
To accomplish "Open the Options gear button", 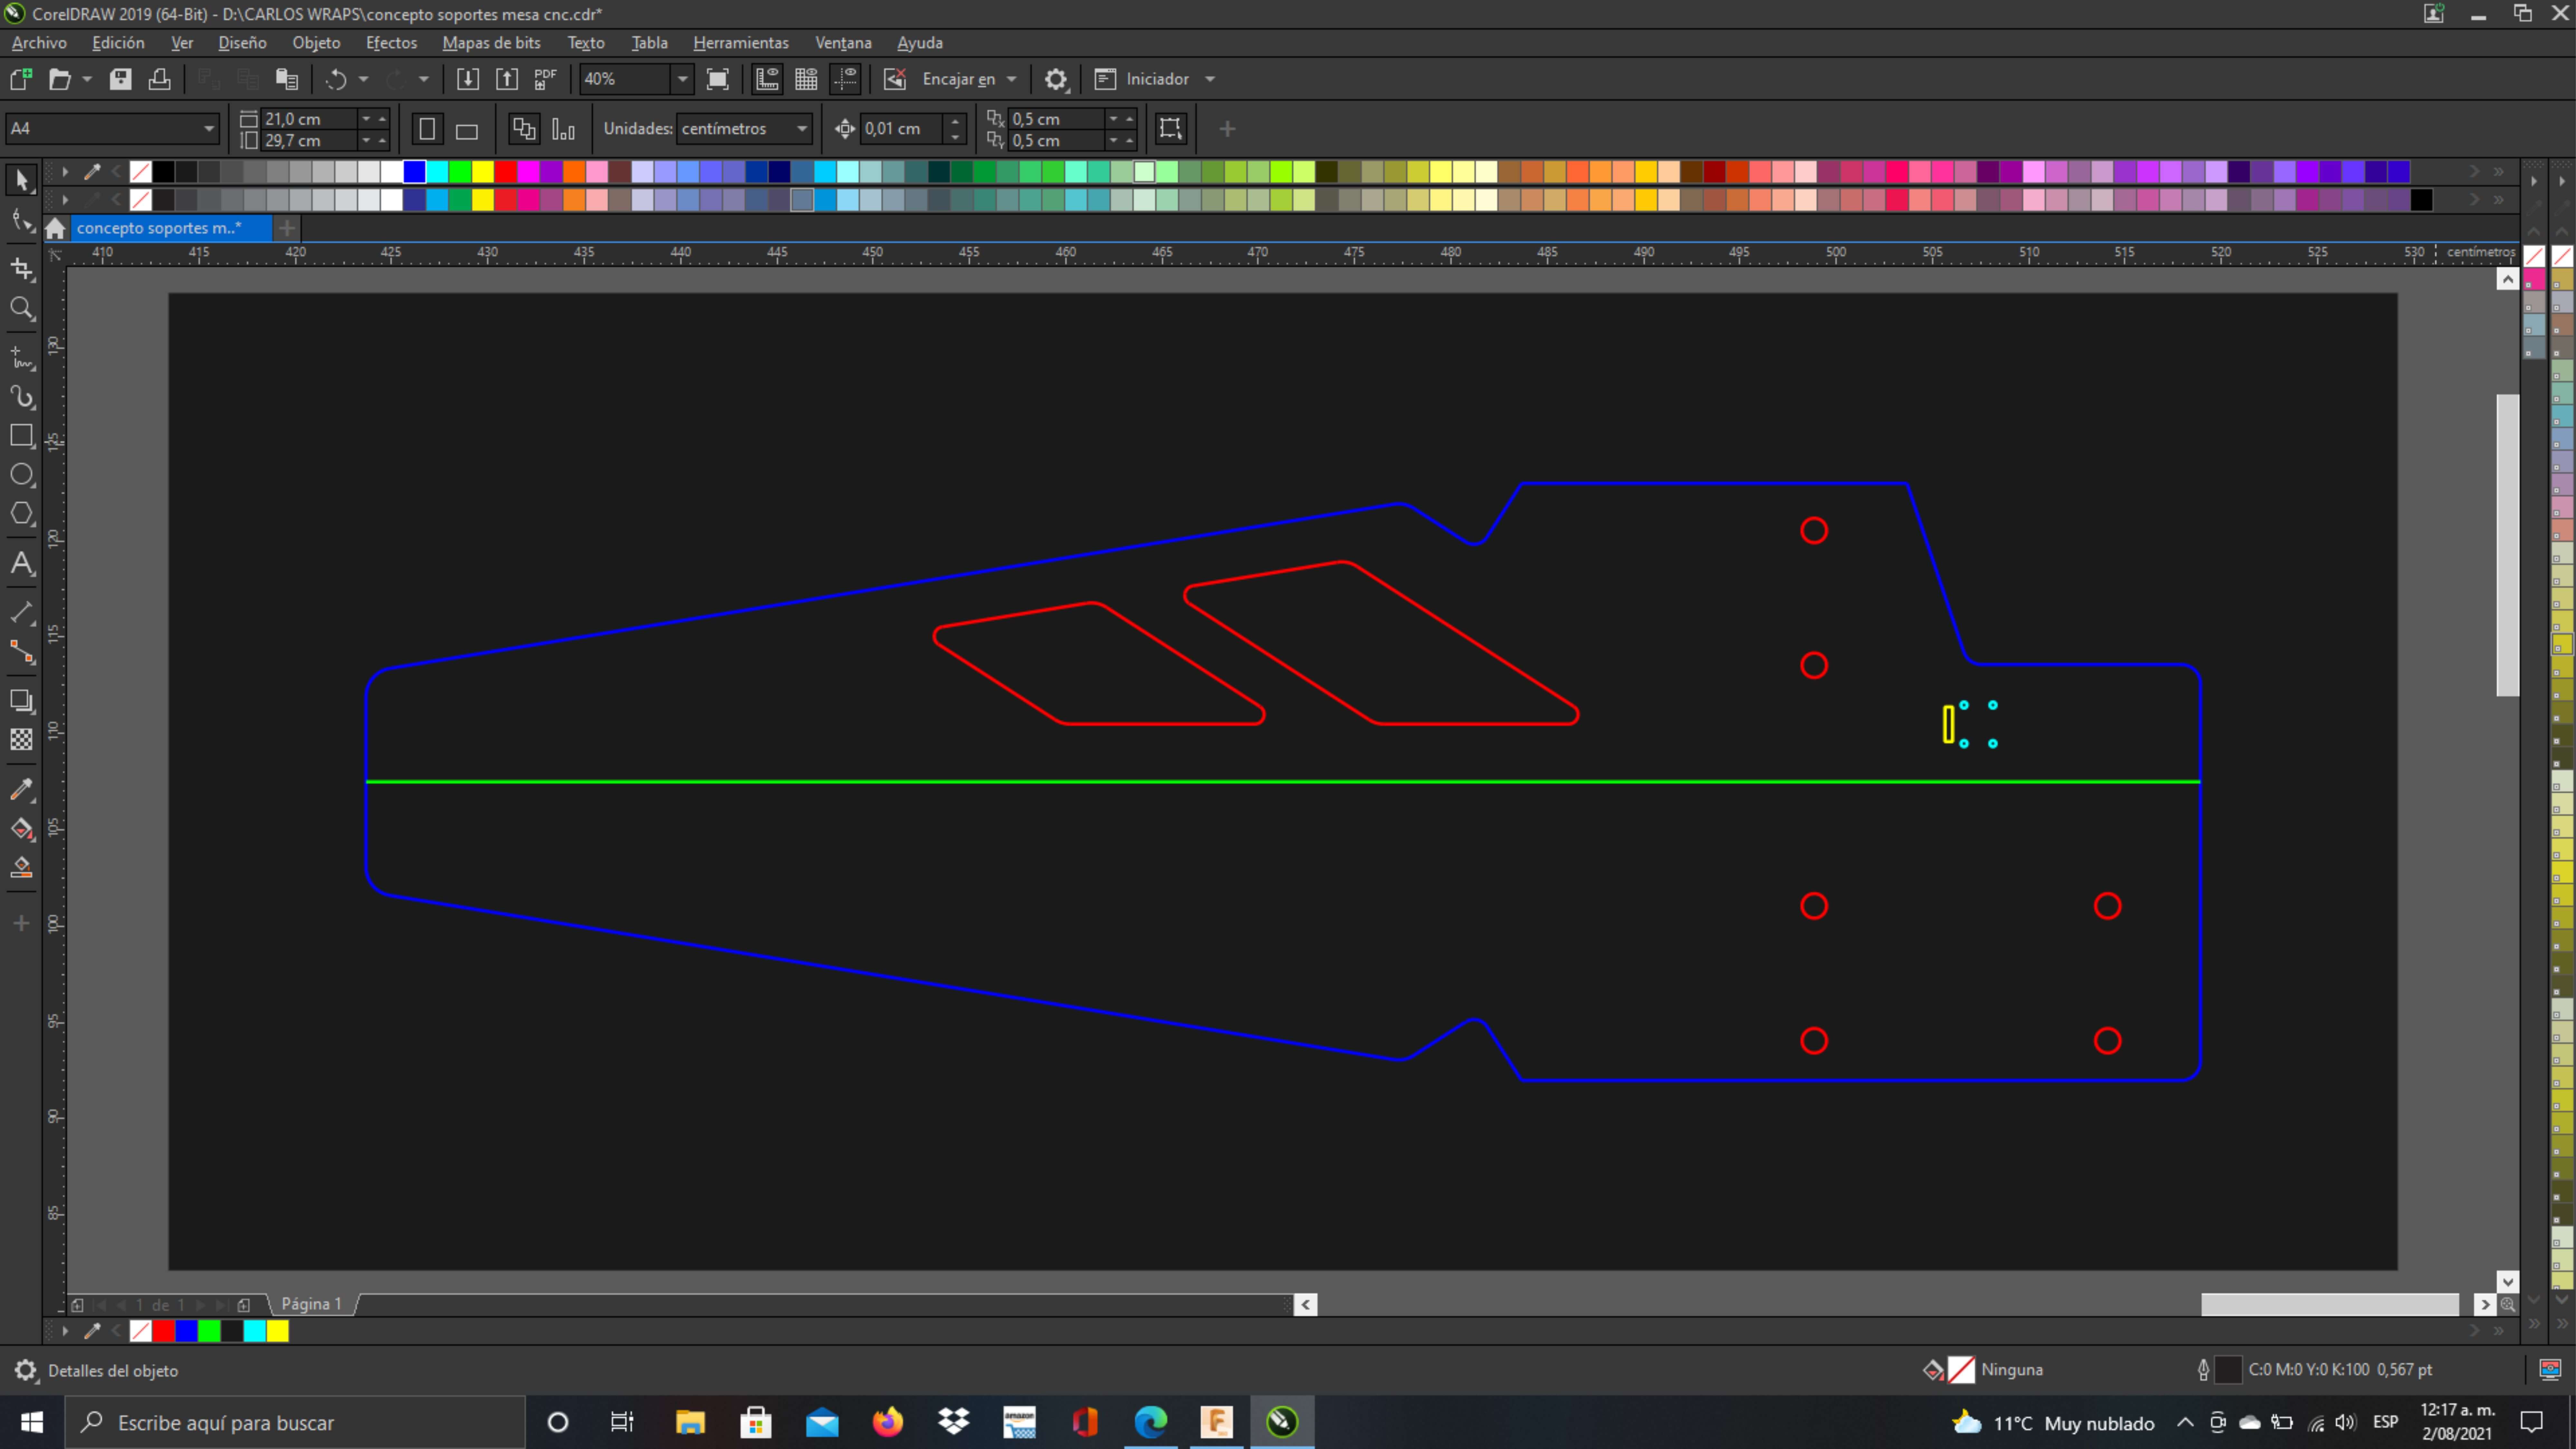I will [x=1056, y=79].
